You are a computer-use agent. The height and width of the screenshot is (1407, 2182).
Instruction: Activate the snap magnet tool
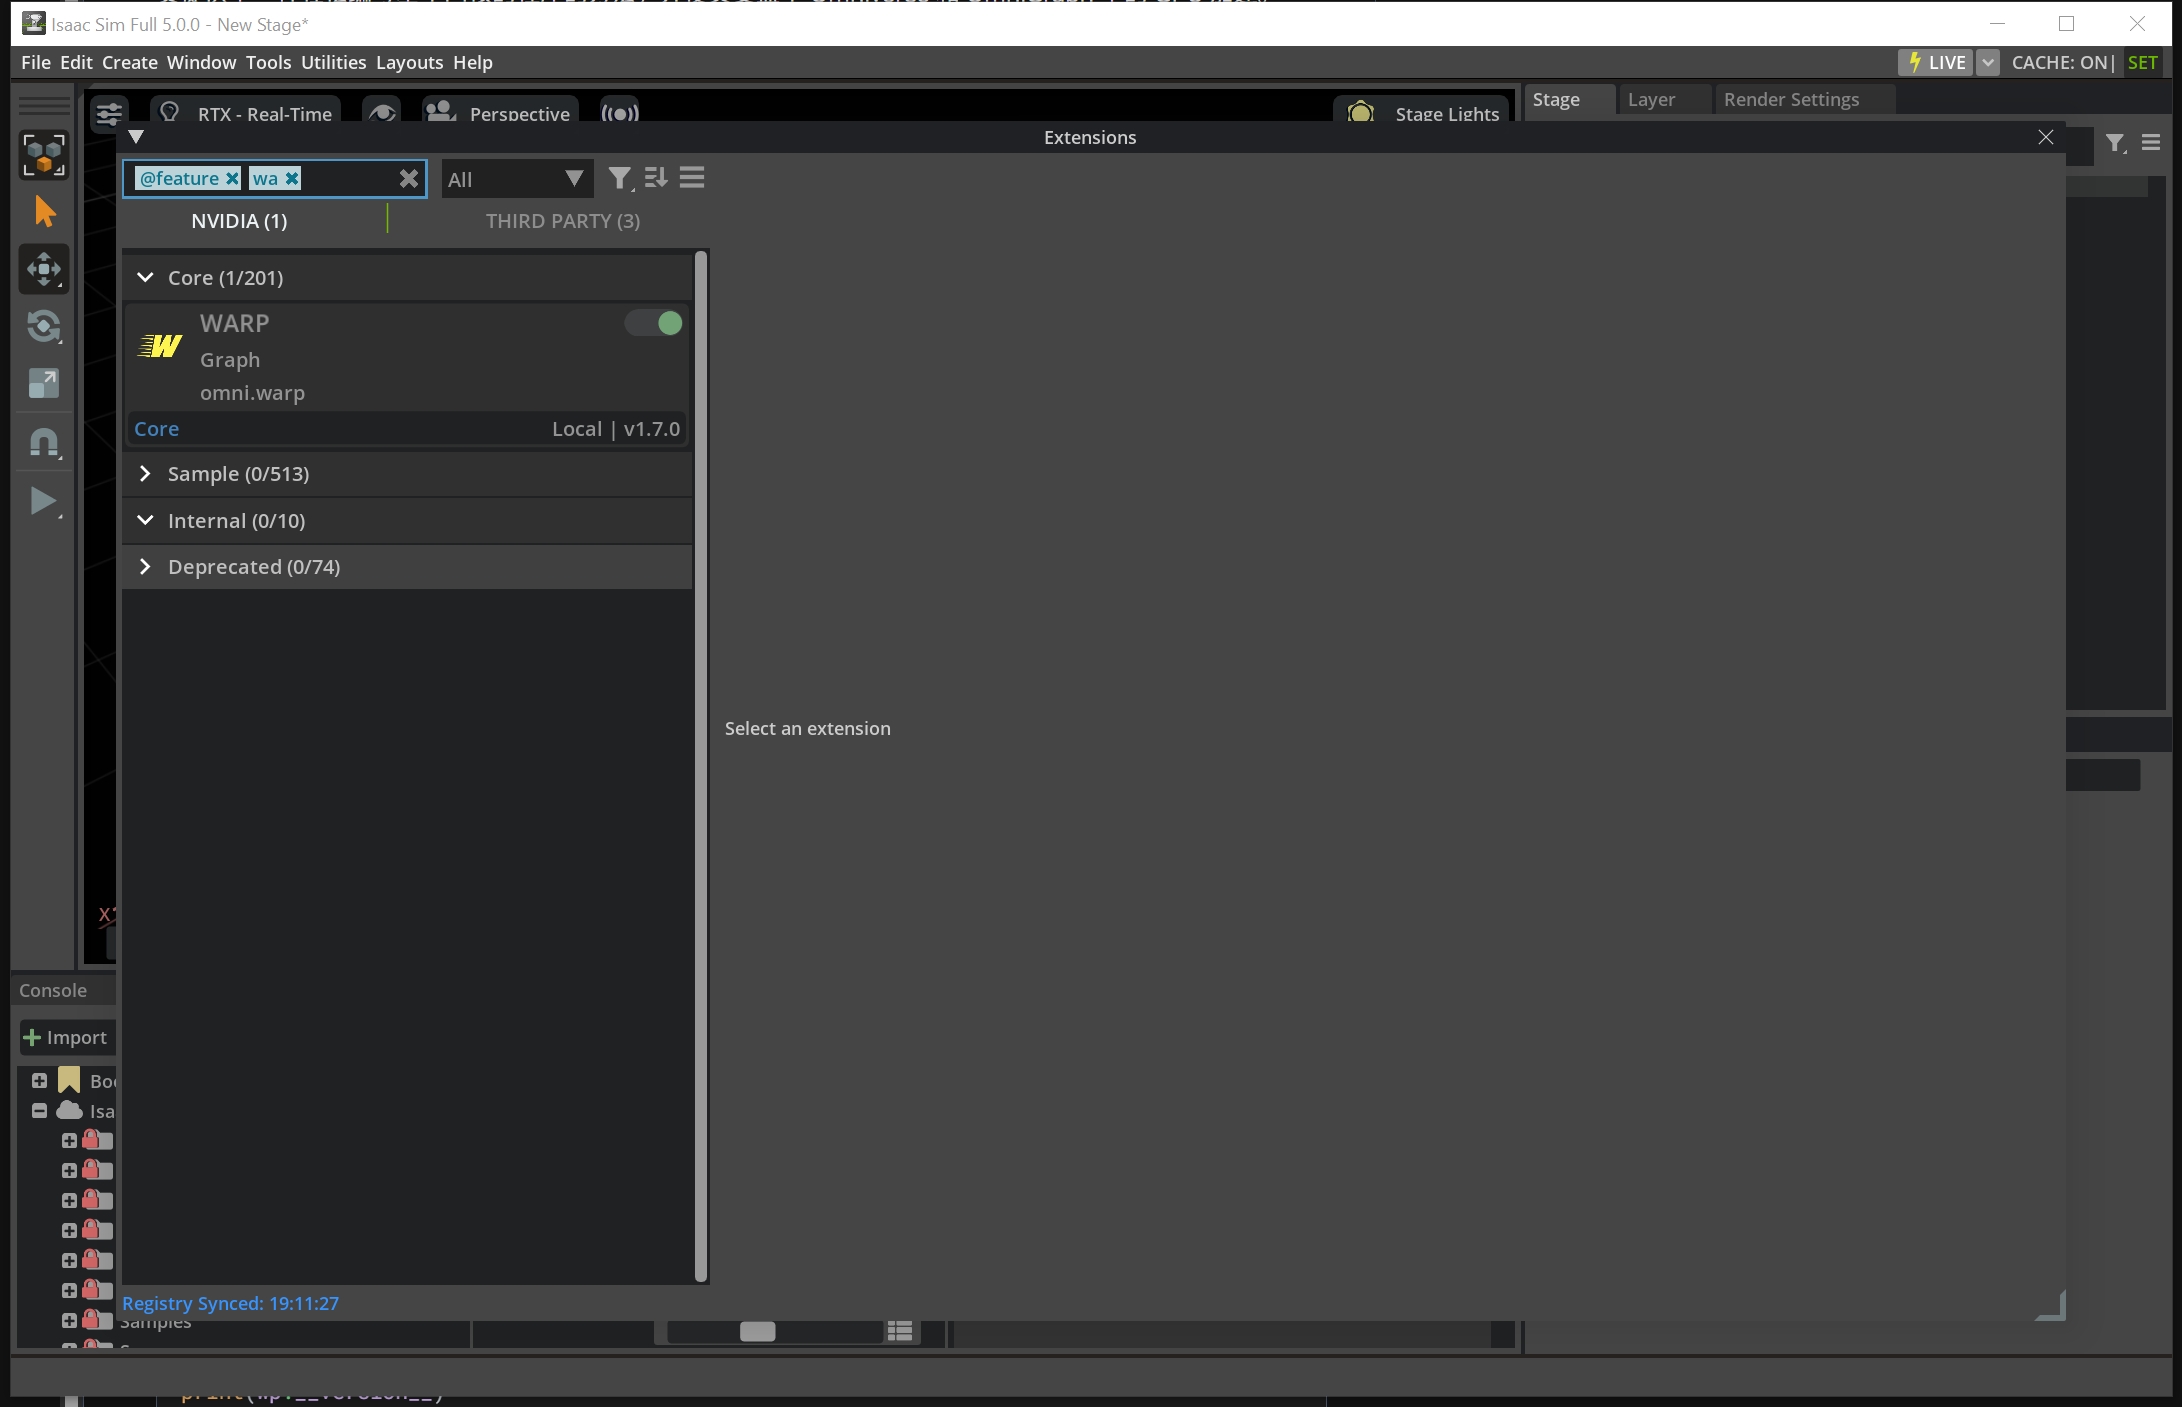coord(44,441)
